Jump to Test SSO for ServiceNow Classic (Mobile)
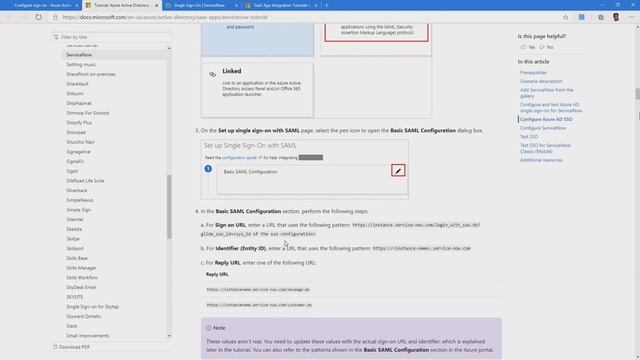Viewport: 640px width, 360px height. [545, 148]
